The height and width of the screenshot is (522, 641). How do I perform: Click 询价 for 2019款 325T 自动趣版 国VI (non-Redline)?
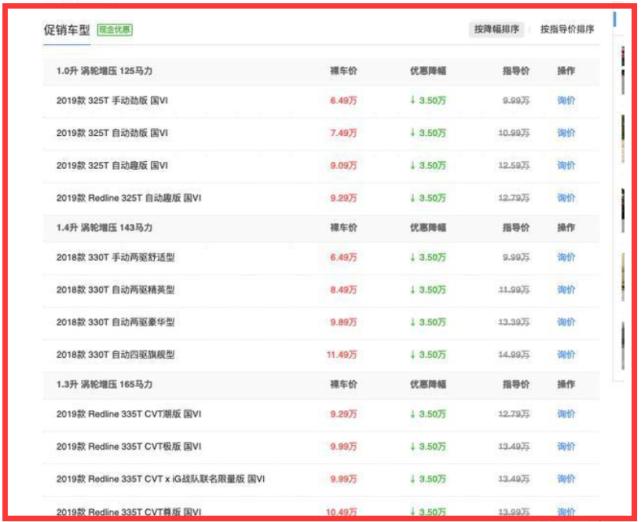(566, 166)
